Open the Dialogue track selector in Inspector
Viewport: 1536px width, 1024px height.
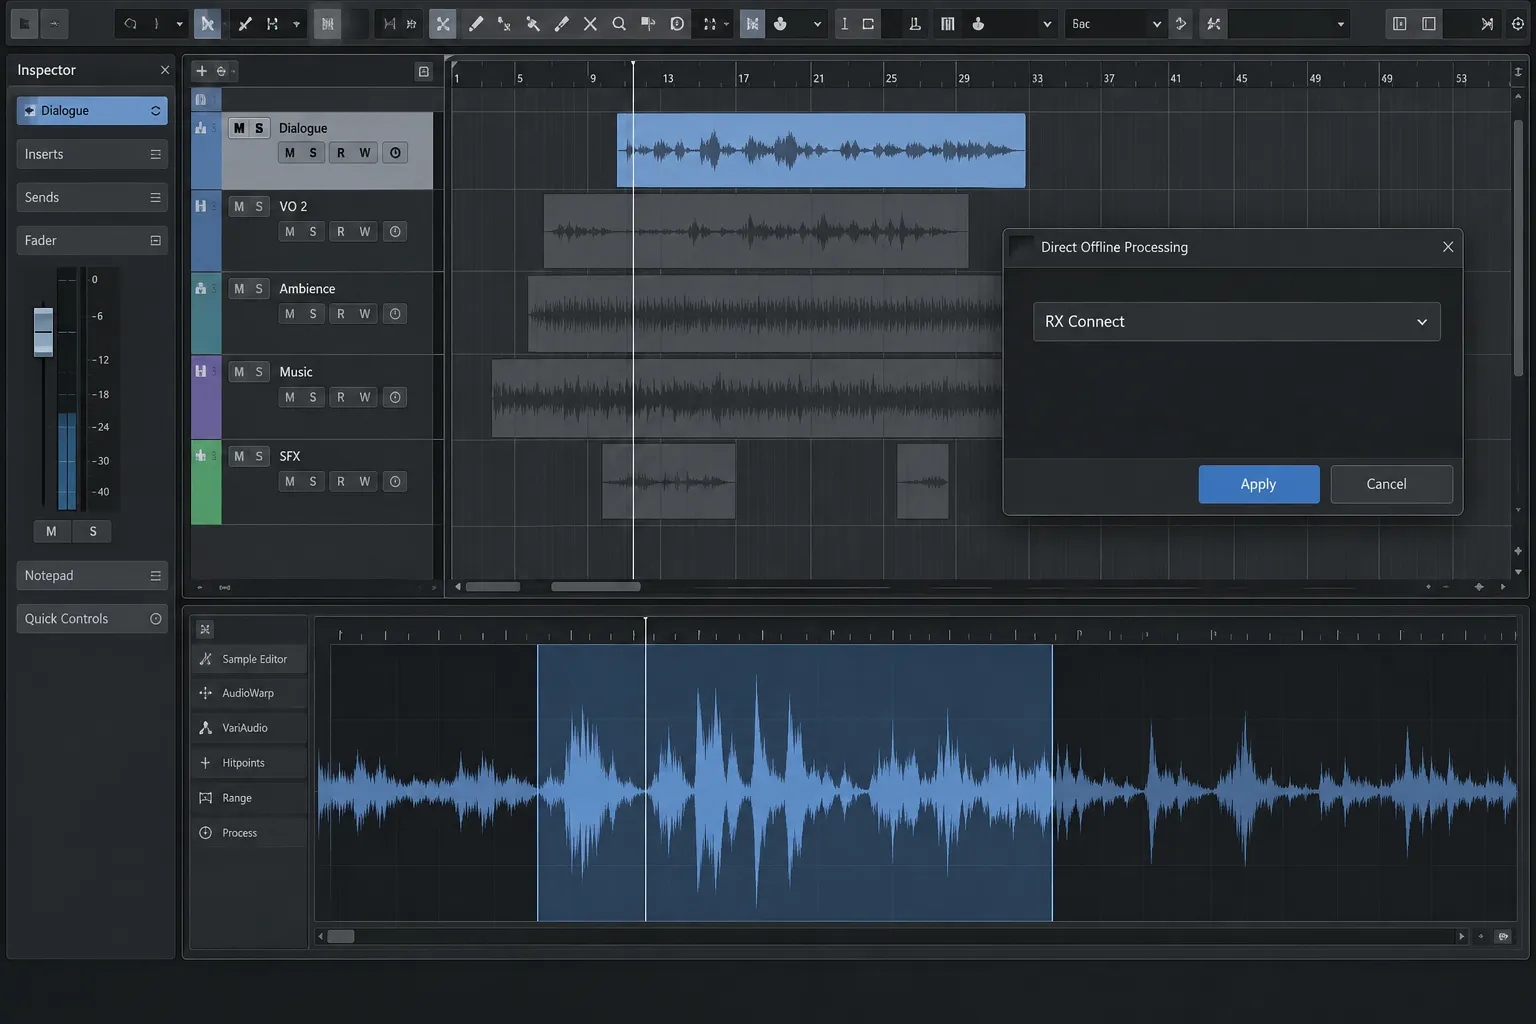pos(92,111)
